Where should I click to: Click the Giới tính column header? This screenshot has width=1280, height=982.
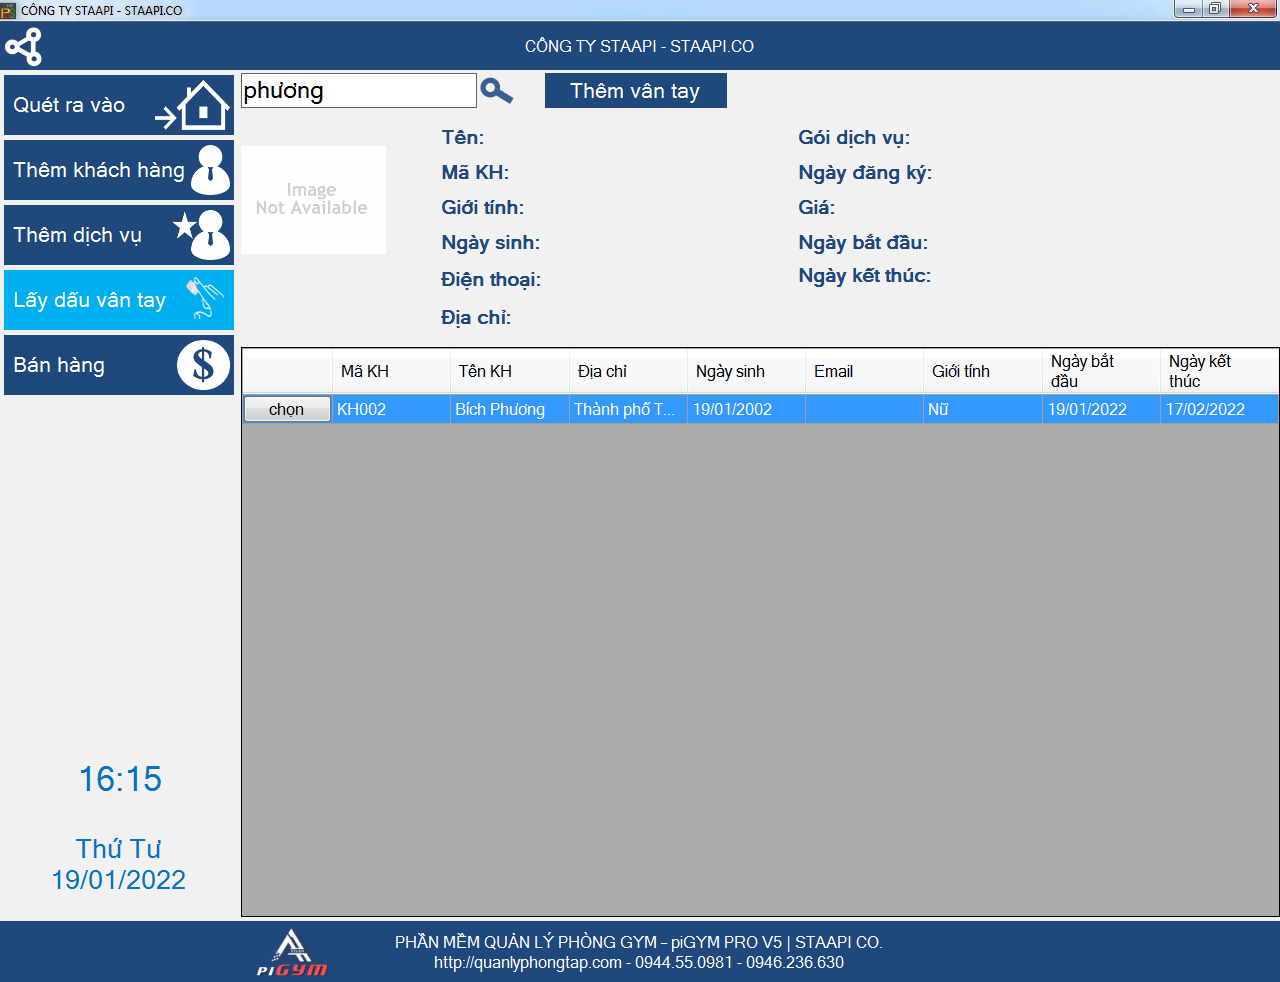coord(981,371)
